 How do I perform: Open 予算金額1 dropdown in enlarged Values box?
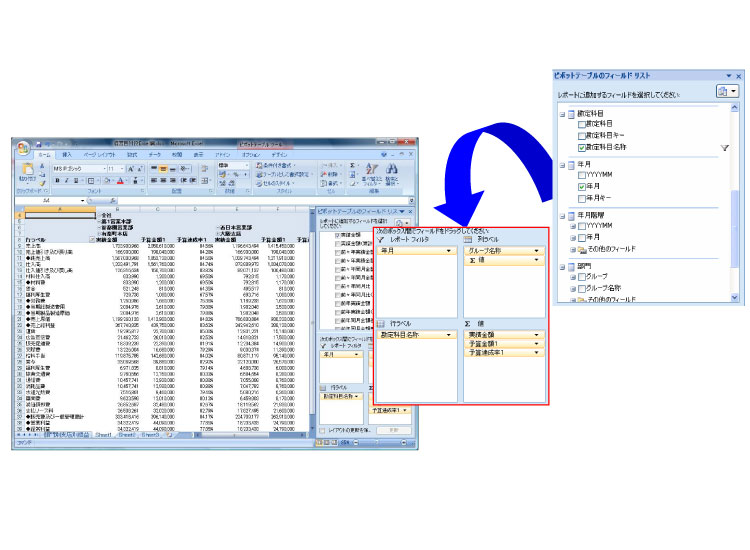coord(536,344)
